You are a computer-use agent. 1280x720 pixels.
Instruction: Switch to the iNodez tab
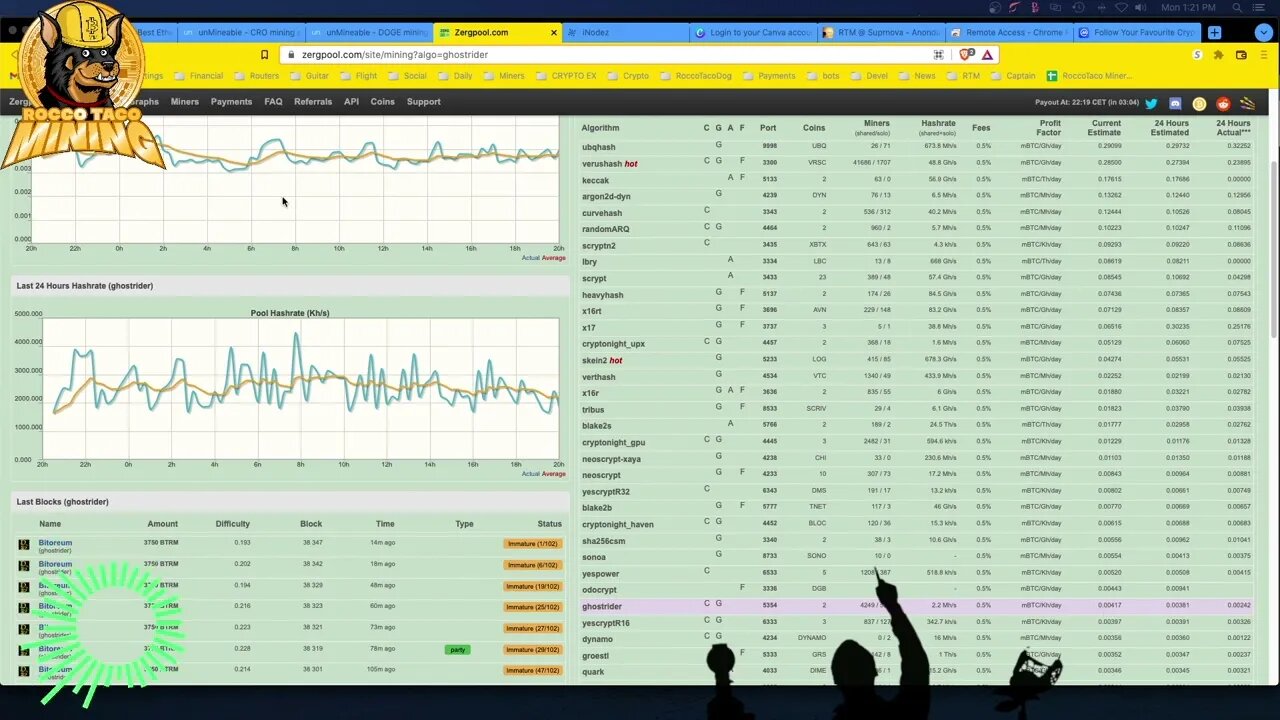tap(627, 32)
